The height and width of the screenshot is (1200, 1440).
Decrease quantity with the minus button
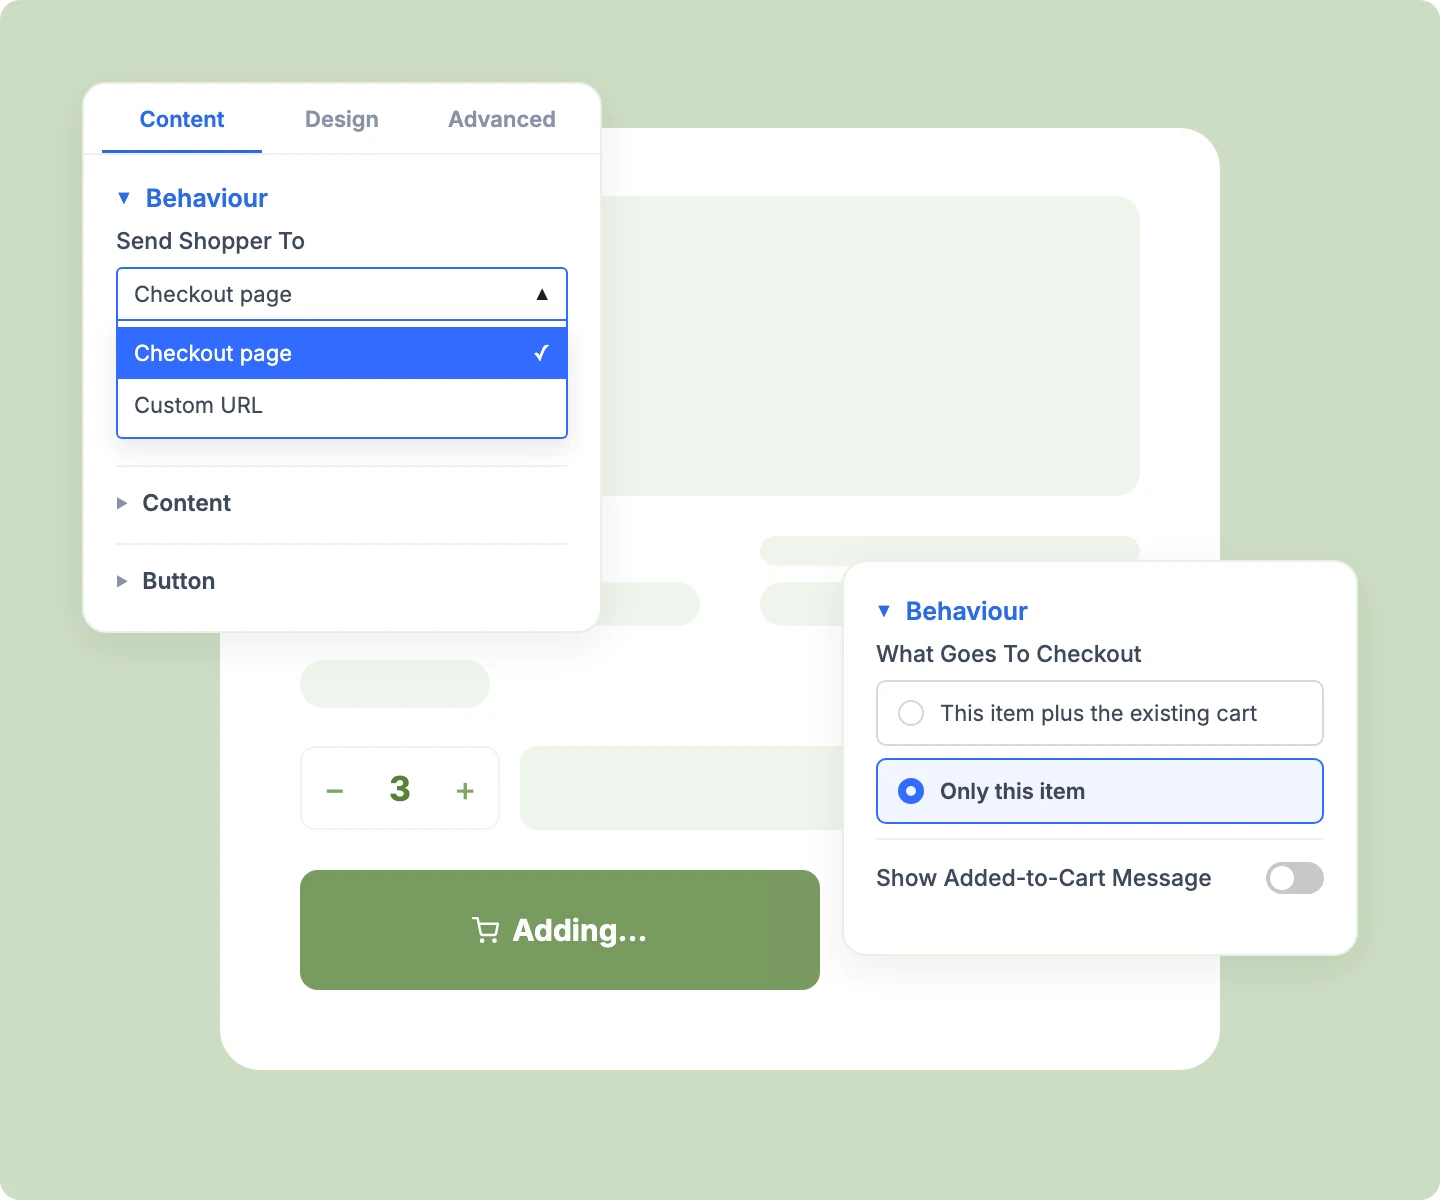[335, 790]
